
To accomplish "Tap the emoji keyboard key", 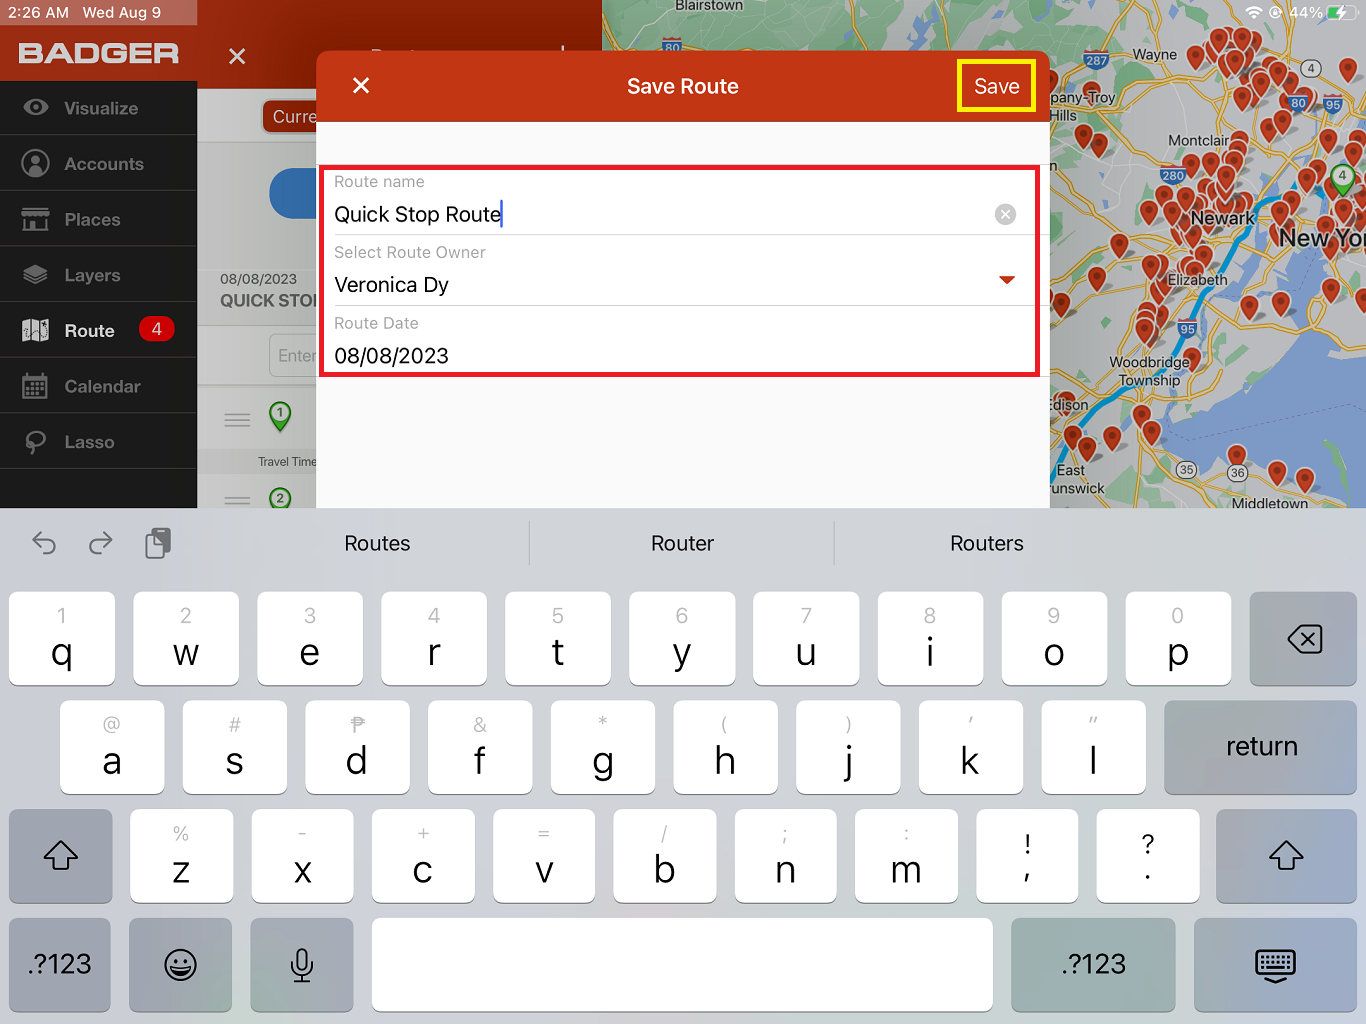I will tap(180, 964).
